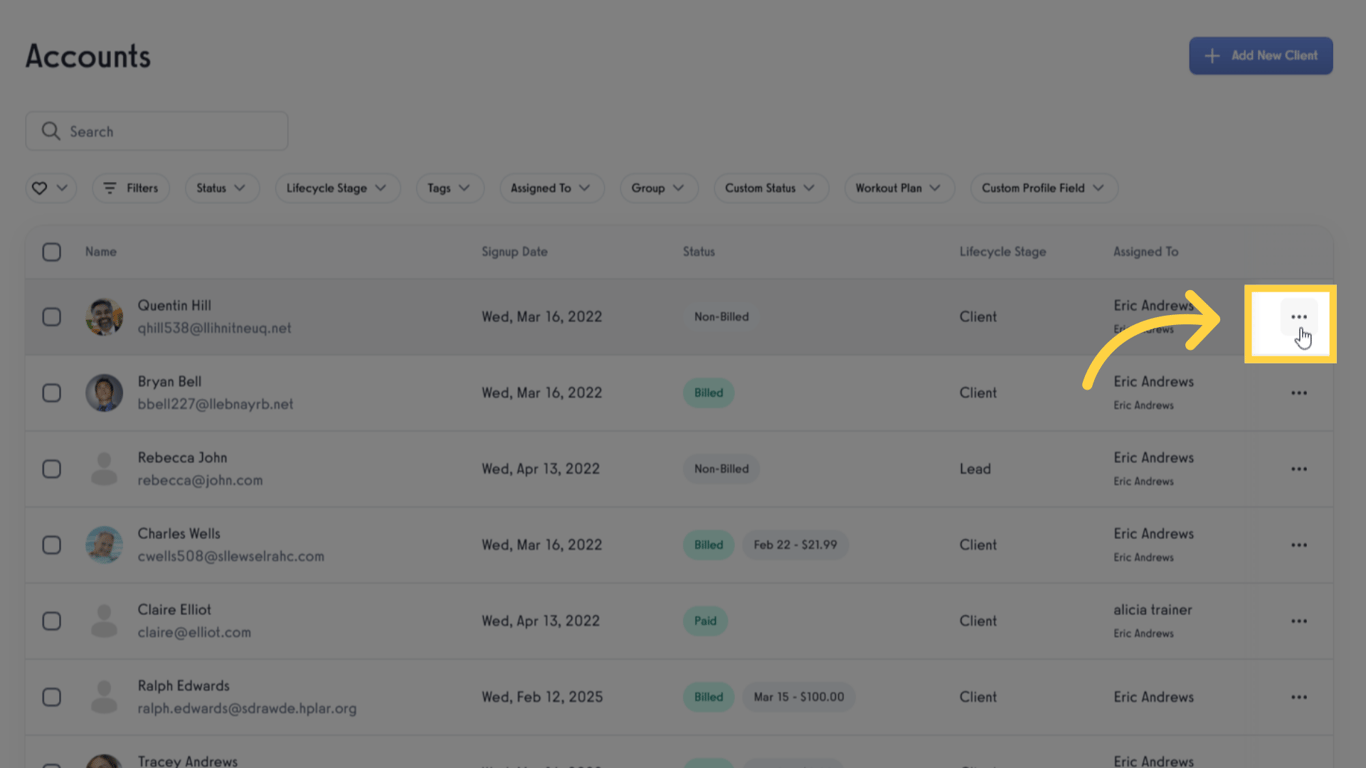Viewport: 1366px width, 768px height.
Task: Open the Filters button
Action: coord(131,188)
